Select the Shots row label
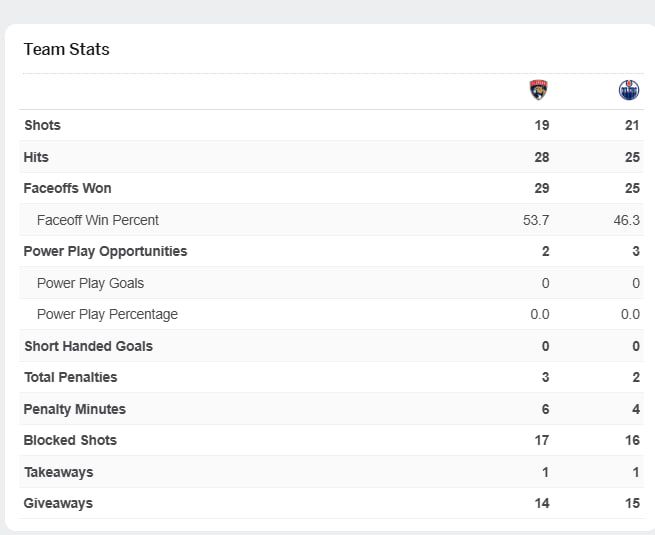Image resolution: width=655 pixels, height=535 pixels. coord(42,125)
